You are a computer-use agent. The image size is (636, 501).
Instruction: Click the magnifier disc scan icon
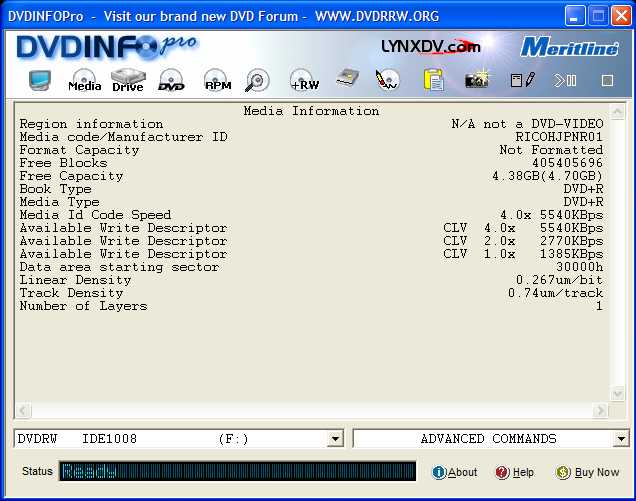click(257, 80)
